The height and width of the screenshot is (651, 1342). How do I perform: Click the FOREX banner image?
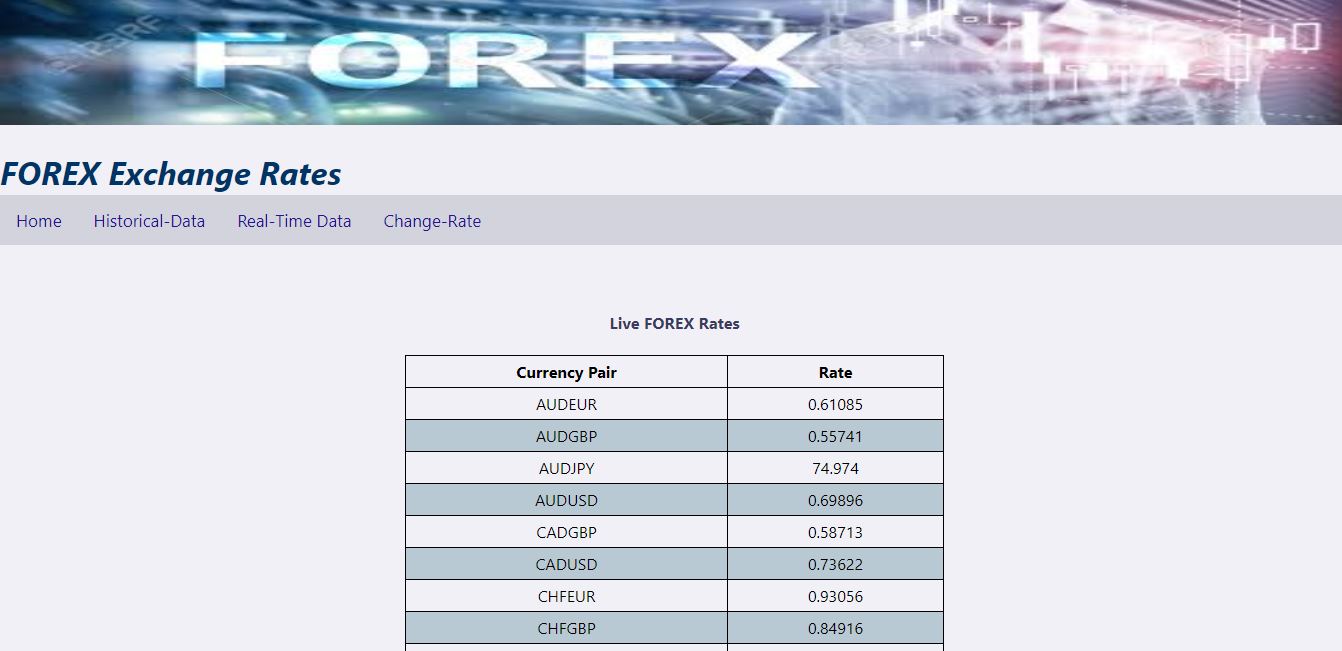pos(671,62)
